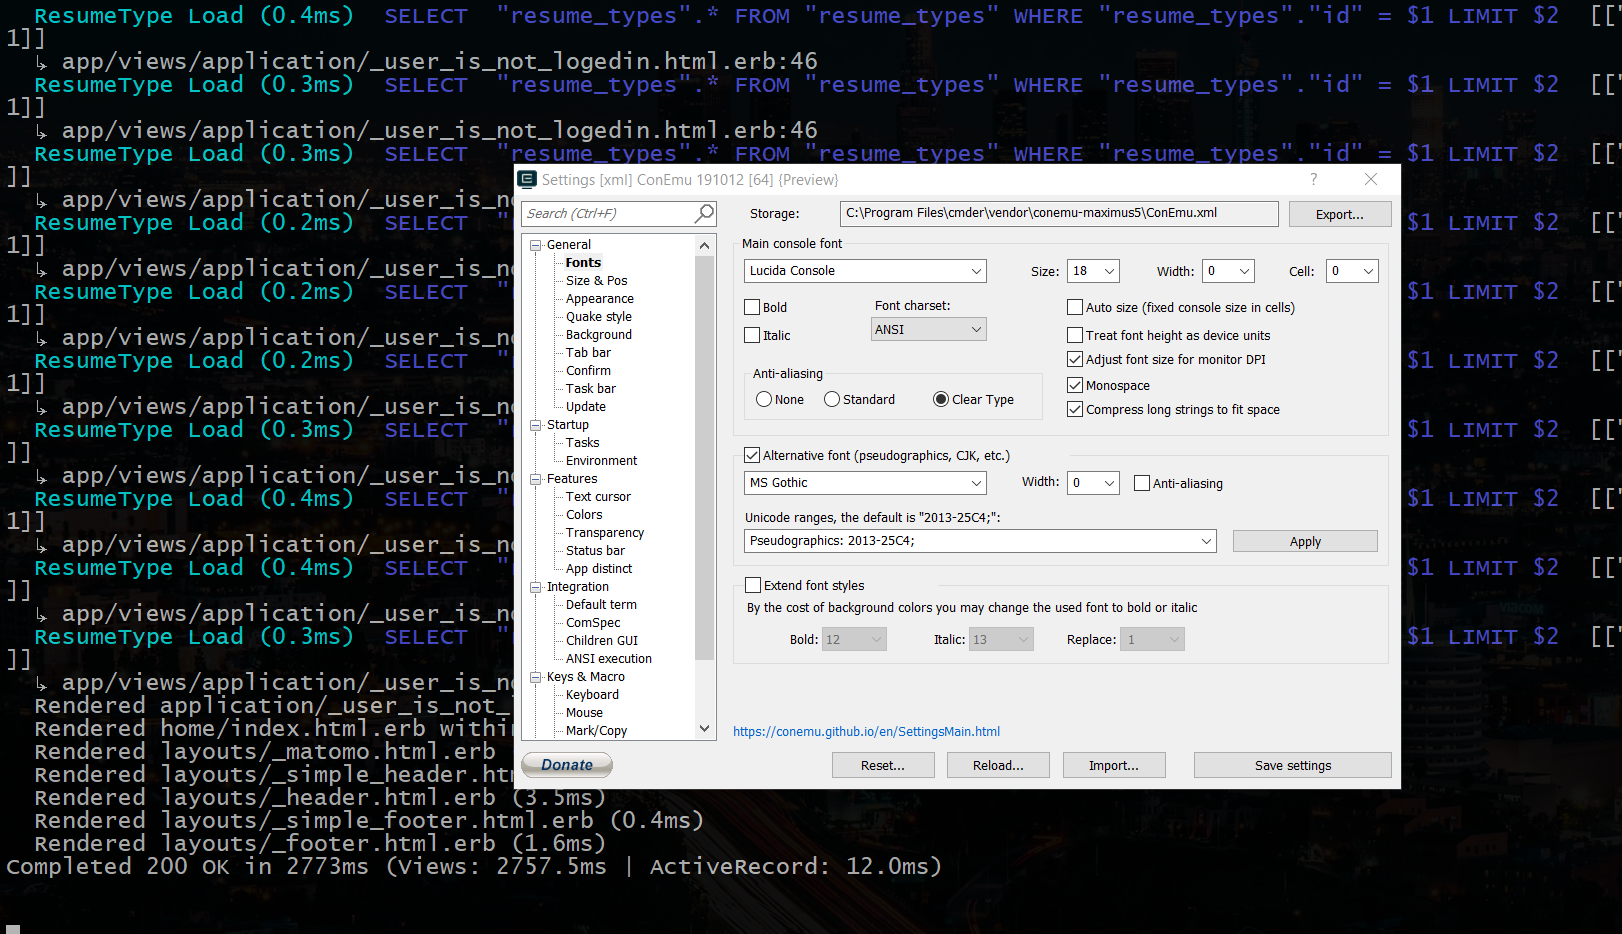The image size is (1622, 934).
Task: Select Quake style settings page
Action: (598, 317)
